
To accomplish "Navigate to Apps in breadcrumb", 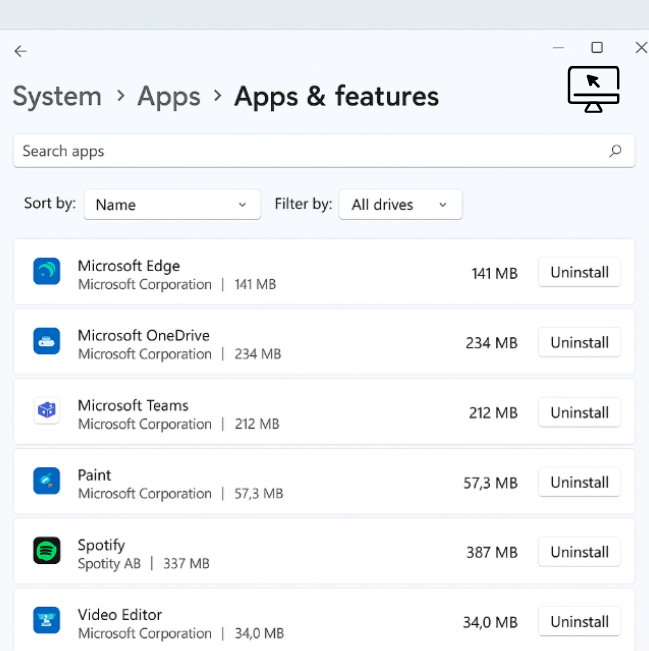I will [x=169, y=96].
